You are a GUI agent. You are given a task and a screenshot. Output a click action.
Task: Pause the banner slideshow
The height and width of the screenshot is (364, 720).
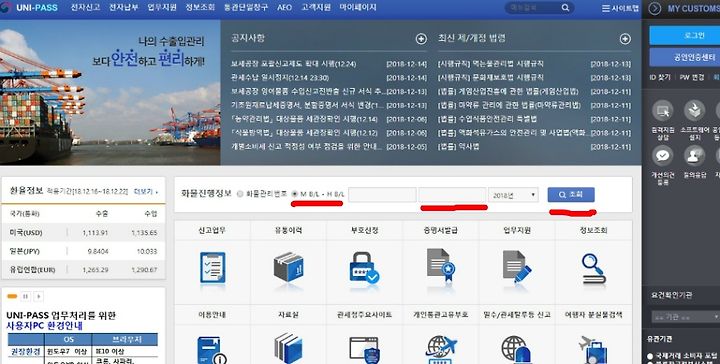26,297
